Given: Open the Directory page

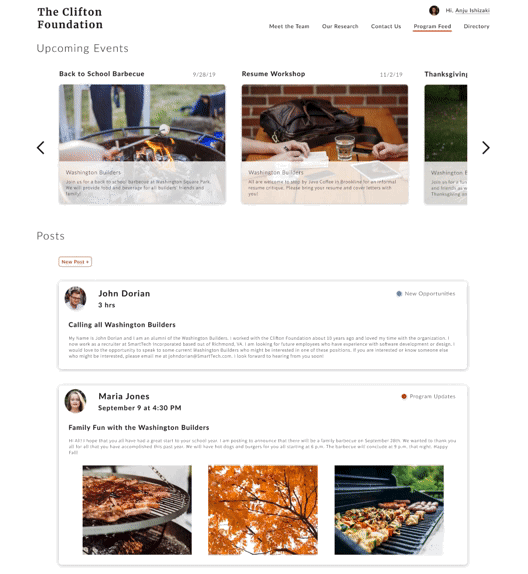Looking at the screenshot, I should (x=476, y=26).
